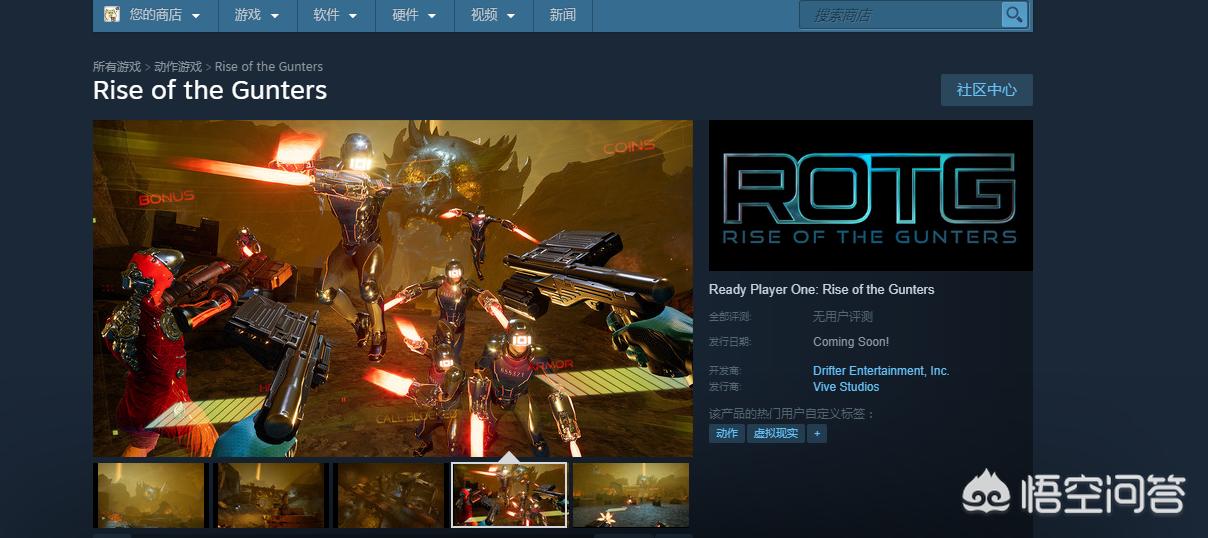
Task: Click the main gameplay screenshot
Action: [x=393, y=289]
